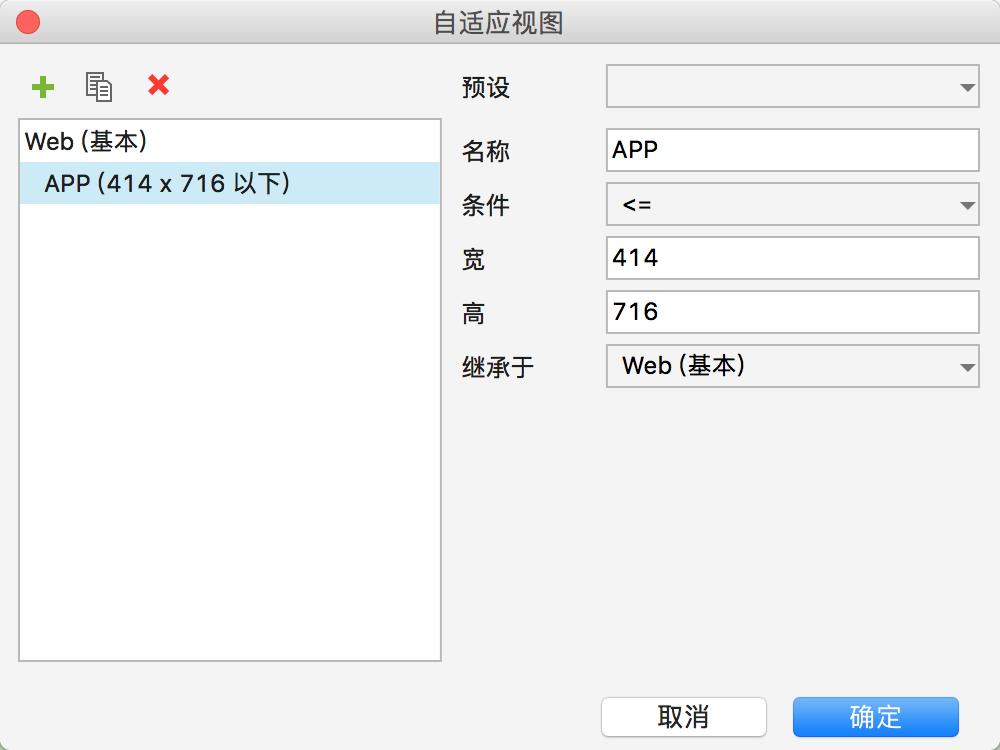
Task: Click the 继承于 label
Action: [498, 367]
